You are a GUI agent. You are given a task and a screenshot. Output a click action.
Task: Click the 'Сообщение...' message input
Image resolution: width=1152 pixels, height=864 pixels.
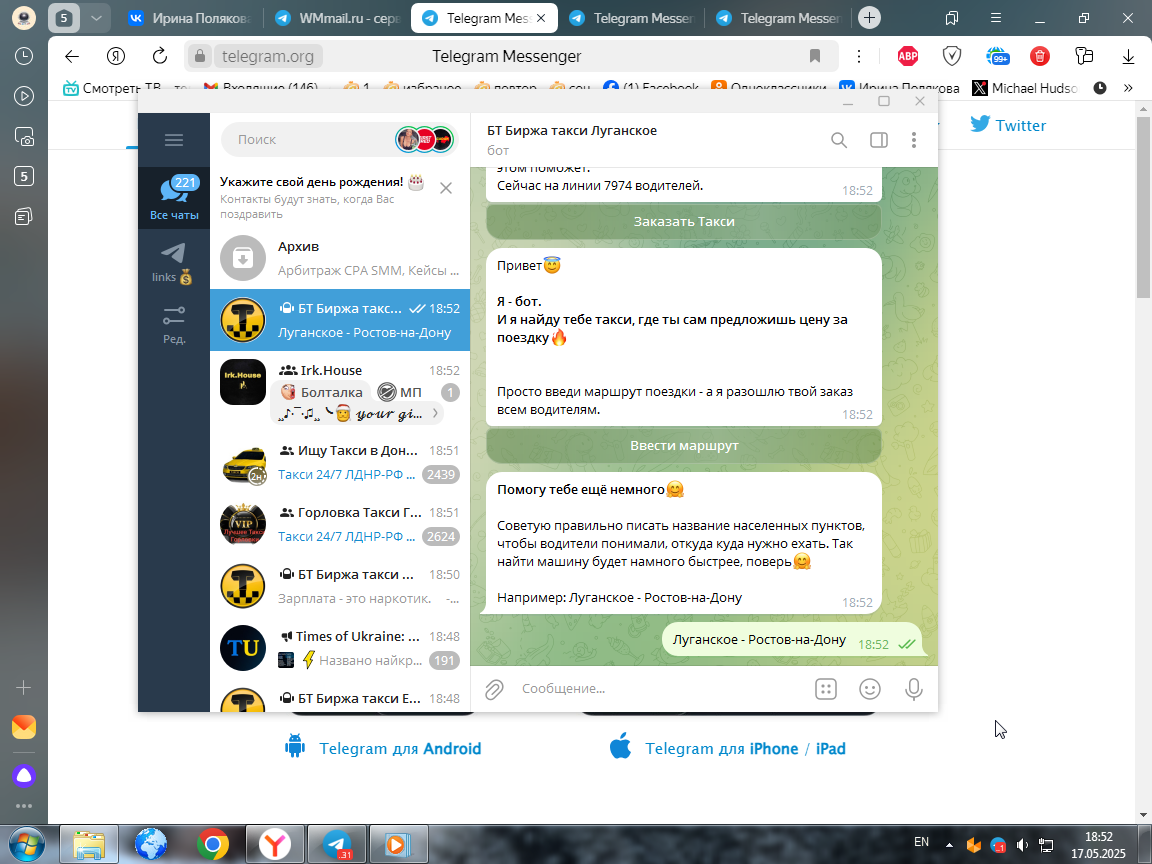[x=661, y=689]
